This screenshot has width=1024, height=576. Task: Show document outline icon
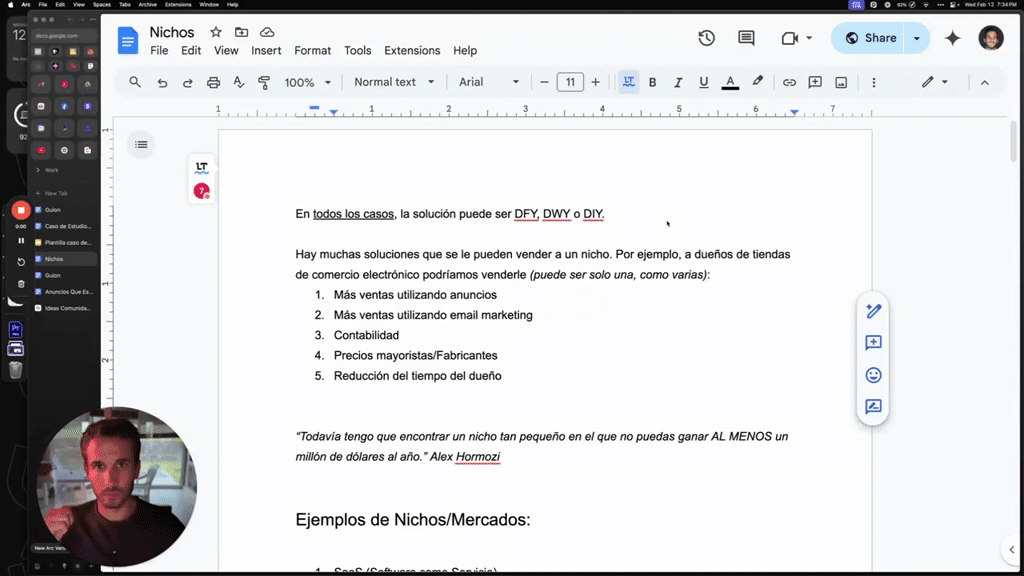coord(141,144)
